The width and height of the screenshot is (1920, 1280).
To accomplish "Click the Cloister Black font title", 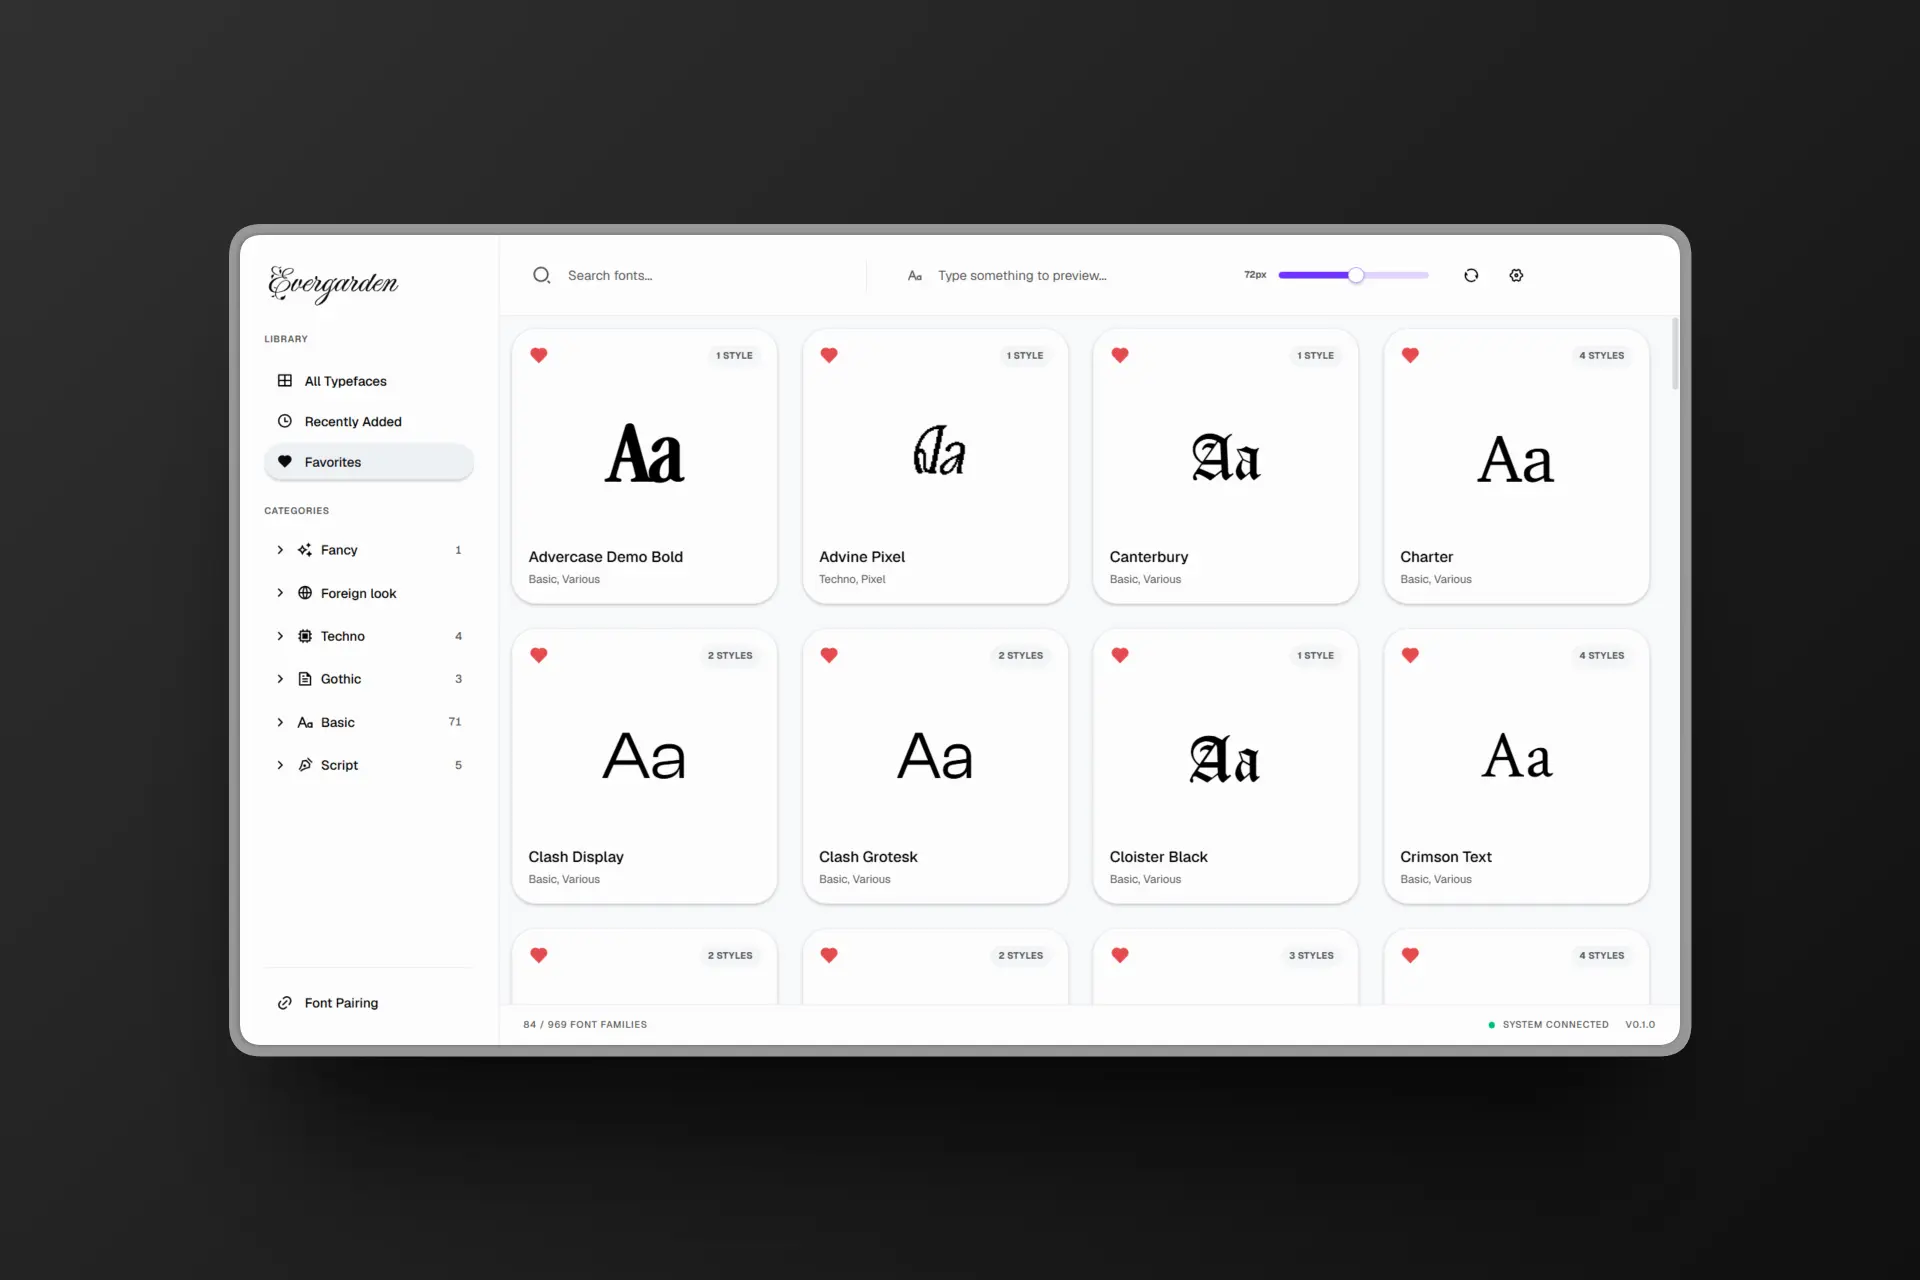I will pyautogui.click(x=1158, y=857).
